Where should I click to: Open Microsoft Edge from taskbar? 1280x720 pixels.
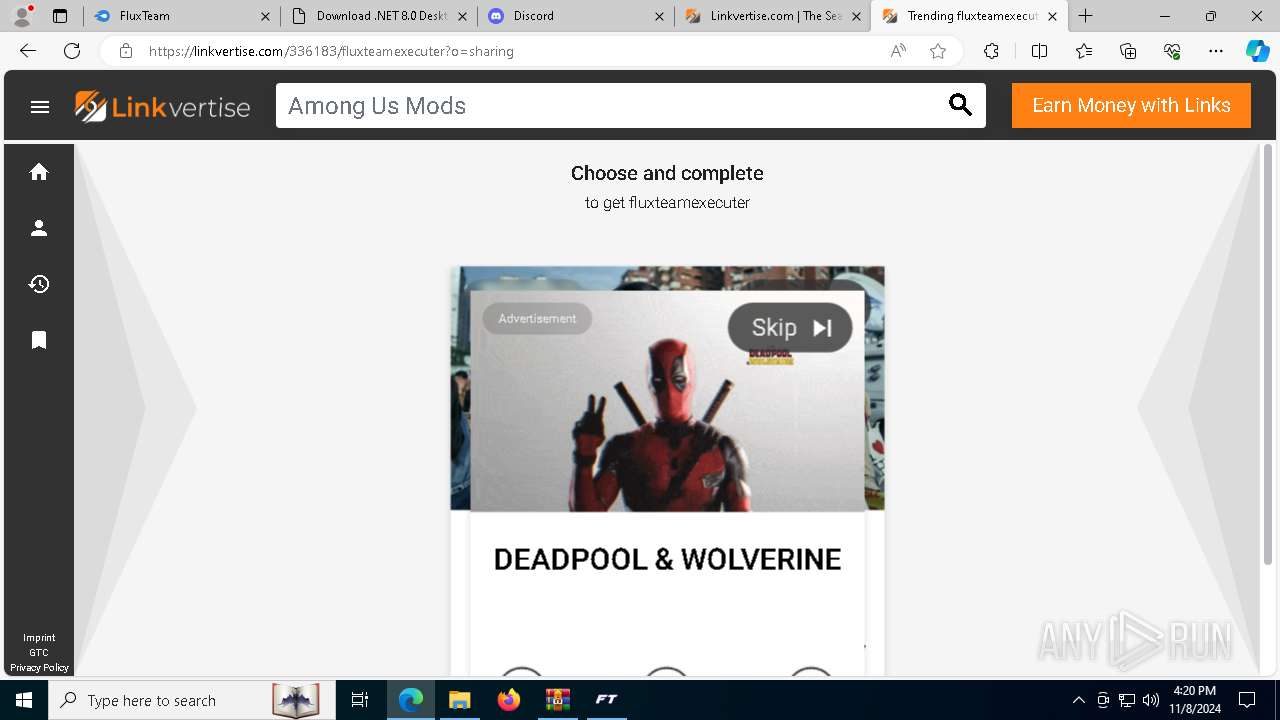(x=411, y=700)
